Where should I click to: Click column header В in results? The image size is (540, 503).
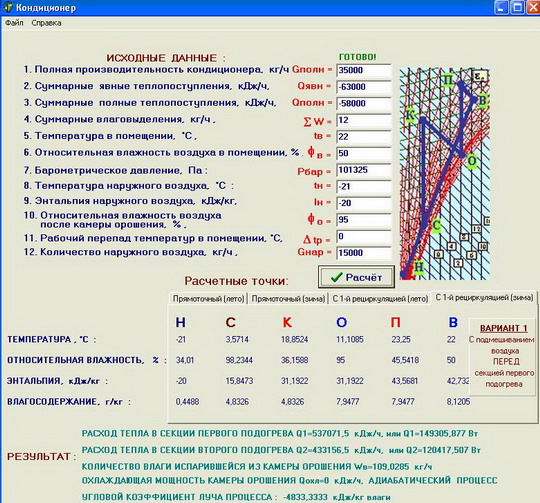pyautogui.click(x=453, y=322)
